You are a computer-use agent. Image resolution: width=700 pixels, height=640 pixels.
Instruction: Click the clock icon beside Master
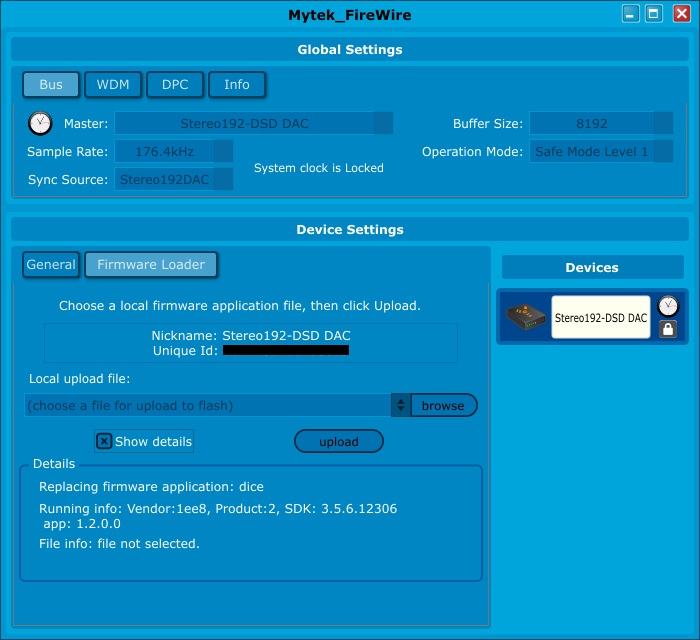[40, 123]
